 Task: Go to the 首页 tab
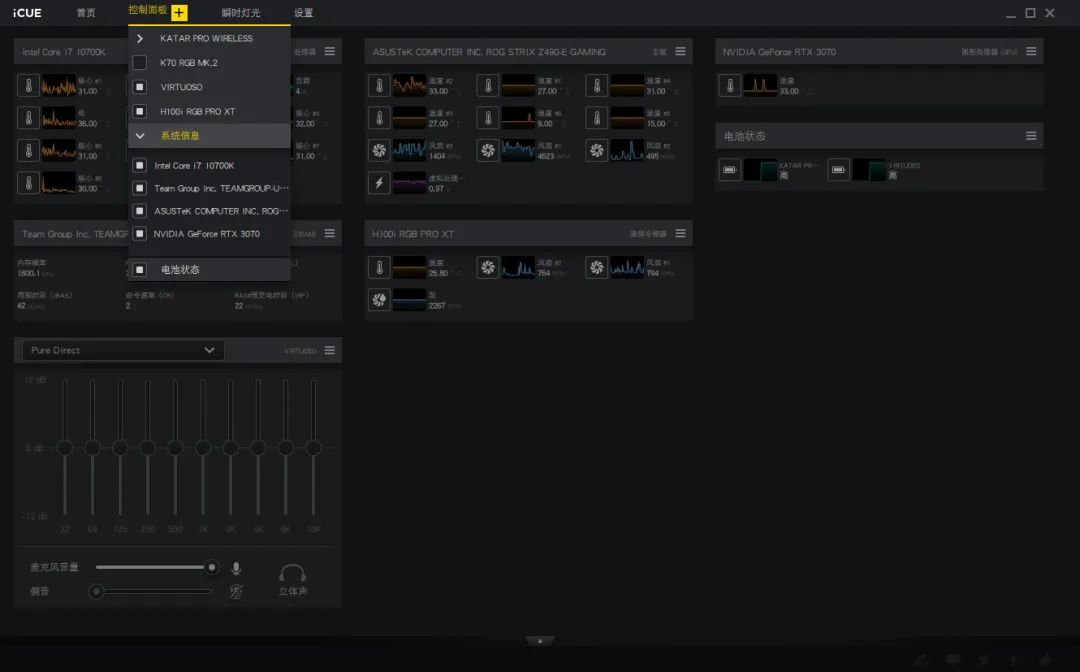click(85, 13)
